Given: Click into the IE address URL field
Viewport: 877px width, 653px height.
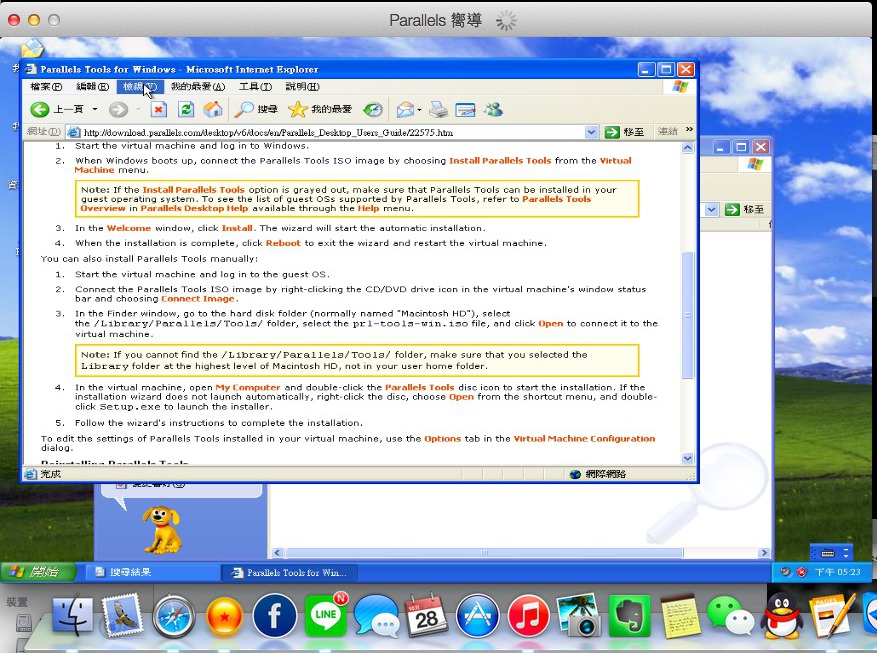Looking at the screenshot, I should pos(333,133).
